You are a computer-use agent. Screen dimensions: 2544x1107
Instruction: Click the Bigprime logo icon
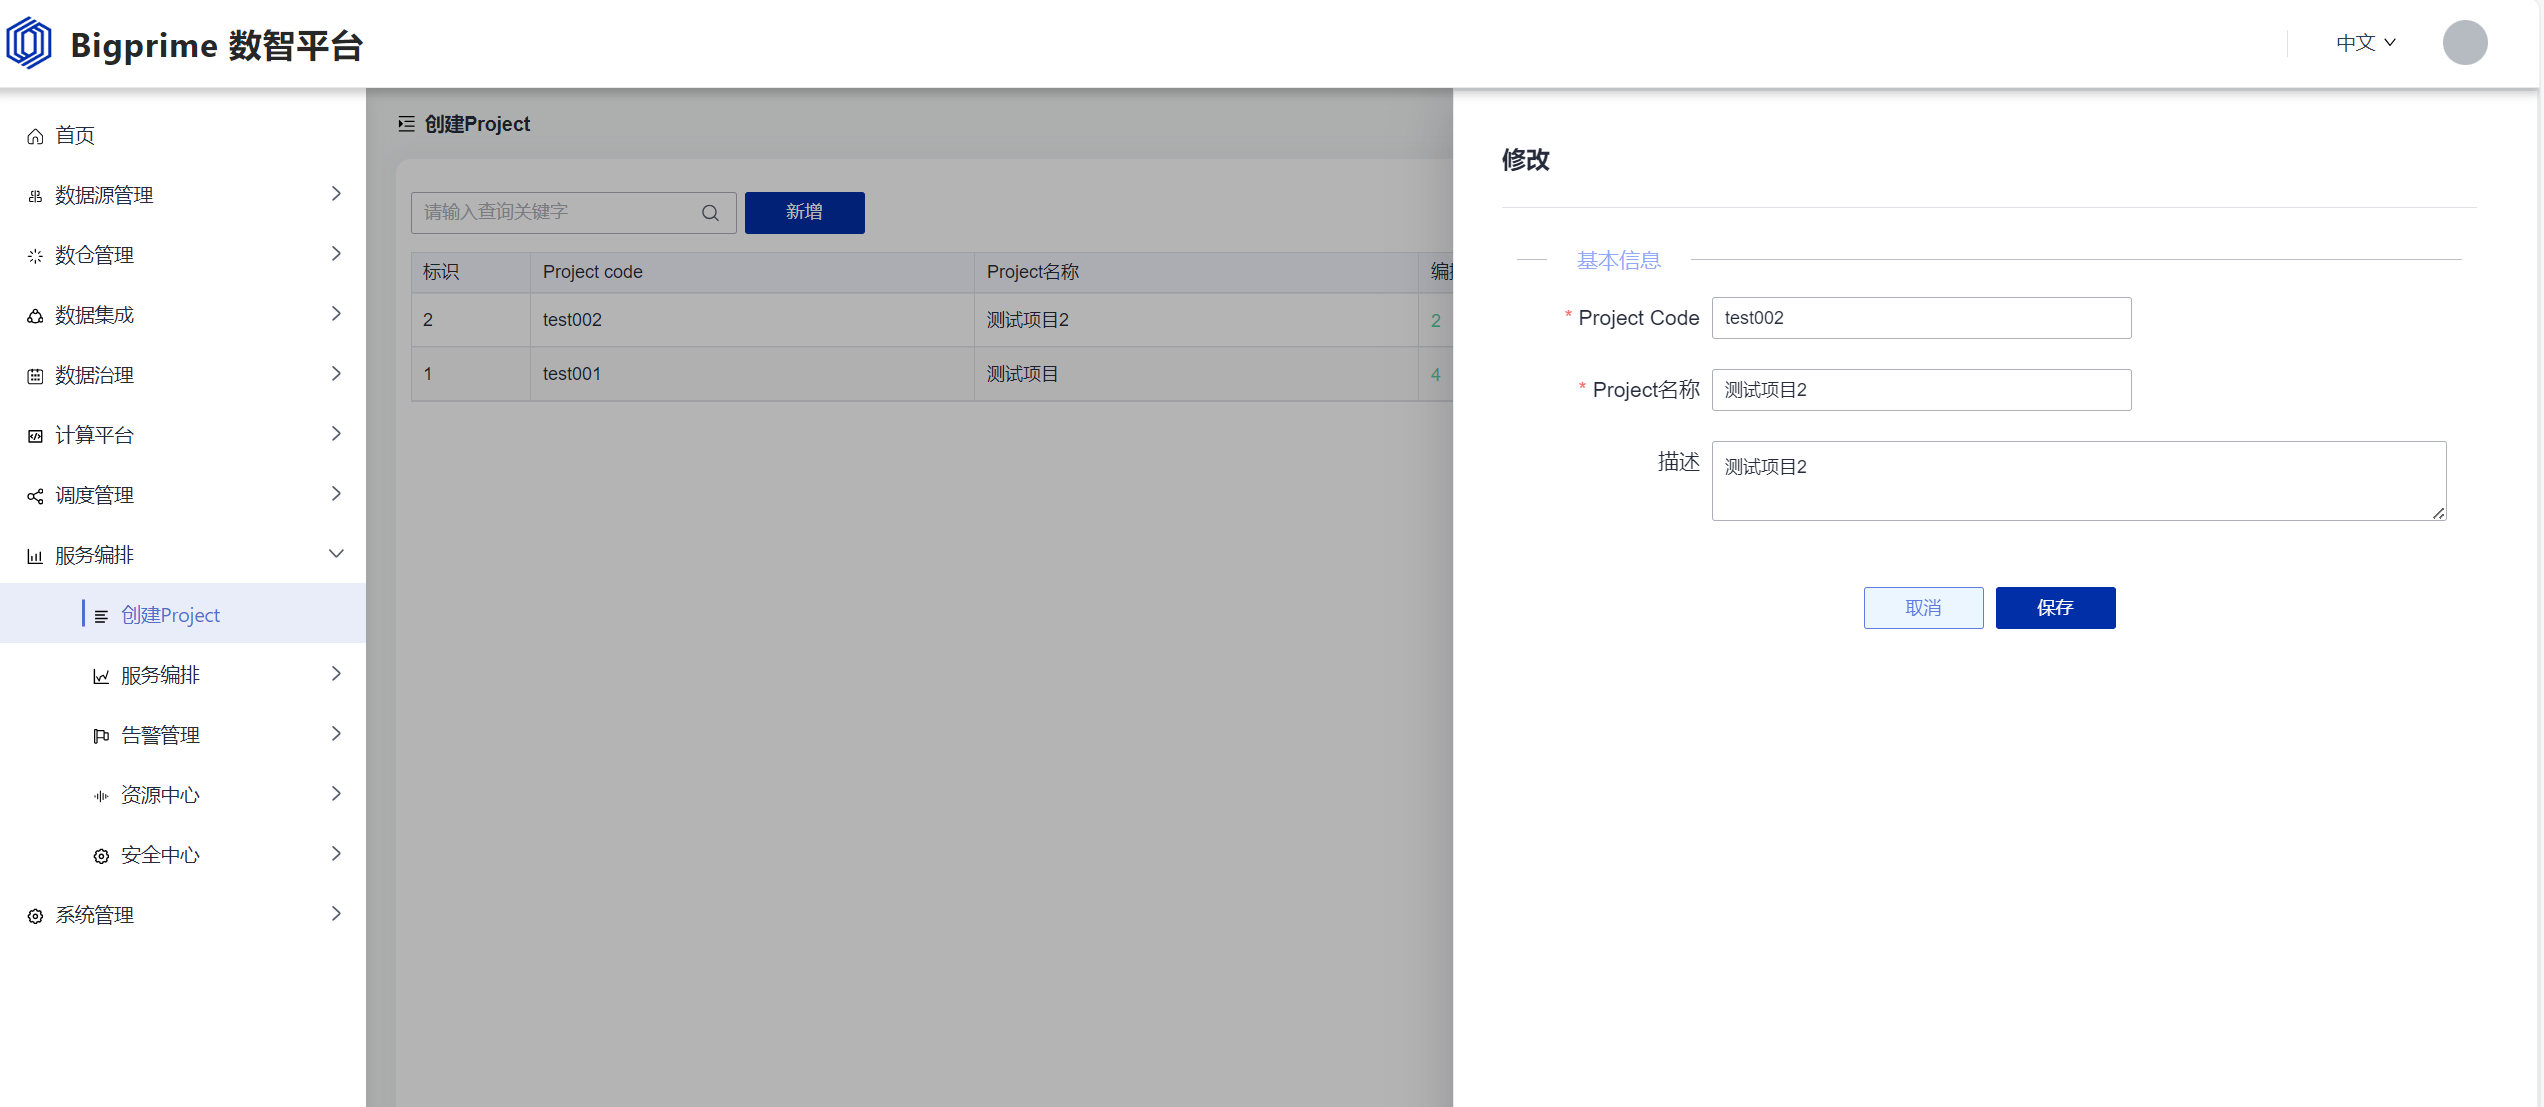(x=29, y=43)
